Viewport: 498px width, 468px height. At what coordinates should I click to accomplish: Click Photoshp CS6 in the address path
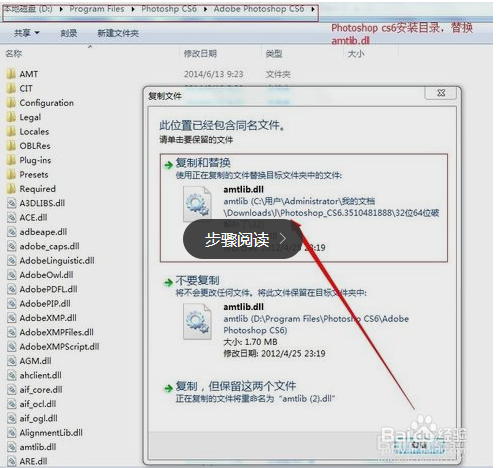[169, 9]
